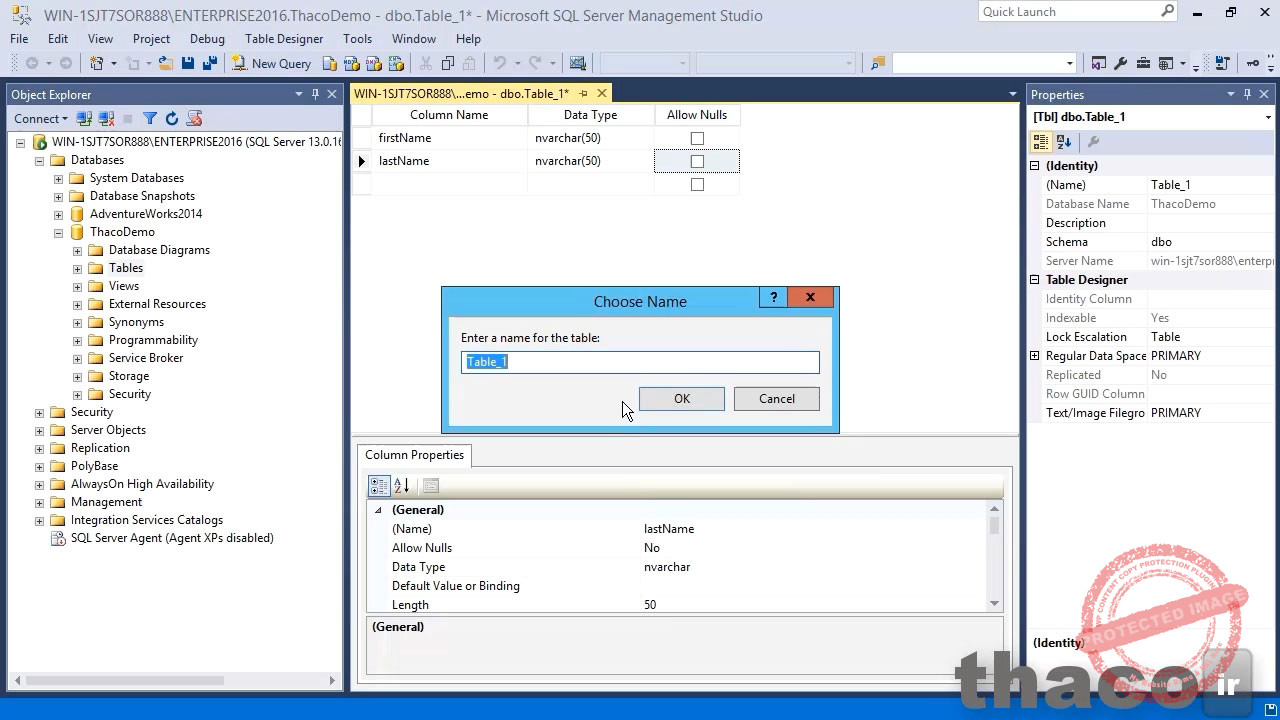This screenshot has width=1280, height=720.
Task: Select categorized view in Properties panel
Action: click(1040, 141)
